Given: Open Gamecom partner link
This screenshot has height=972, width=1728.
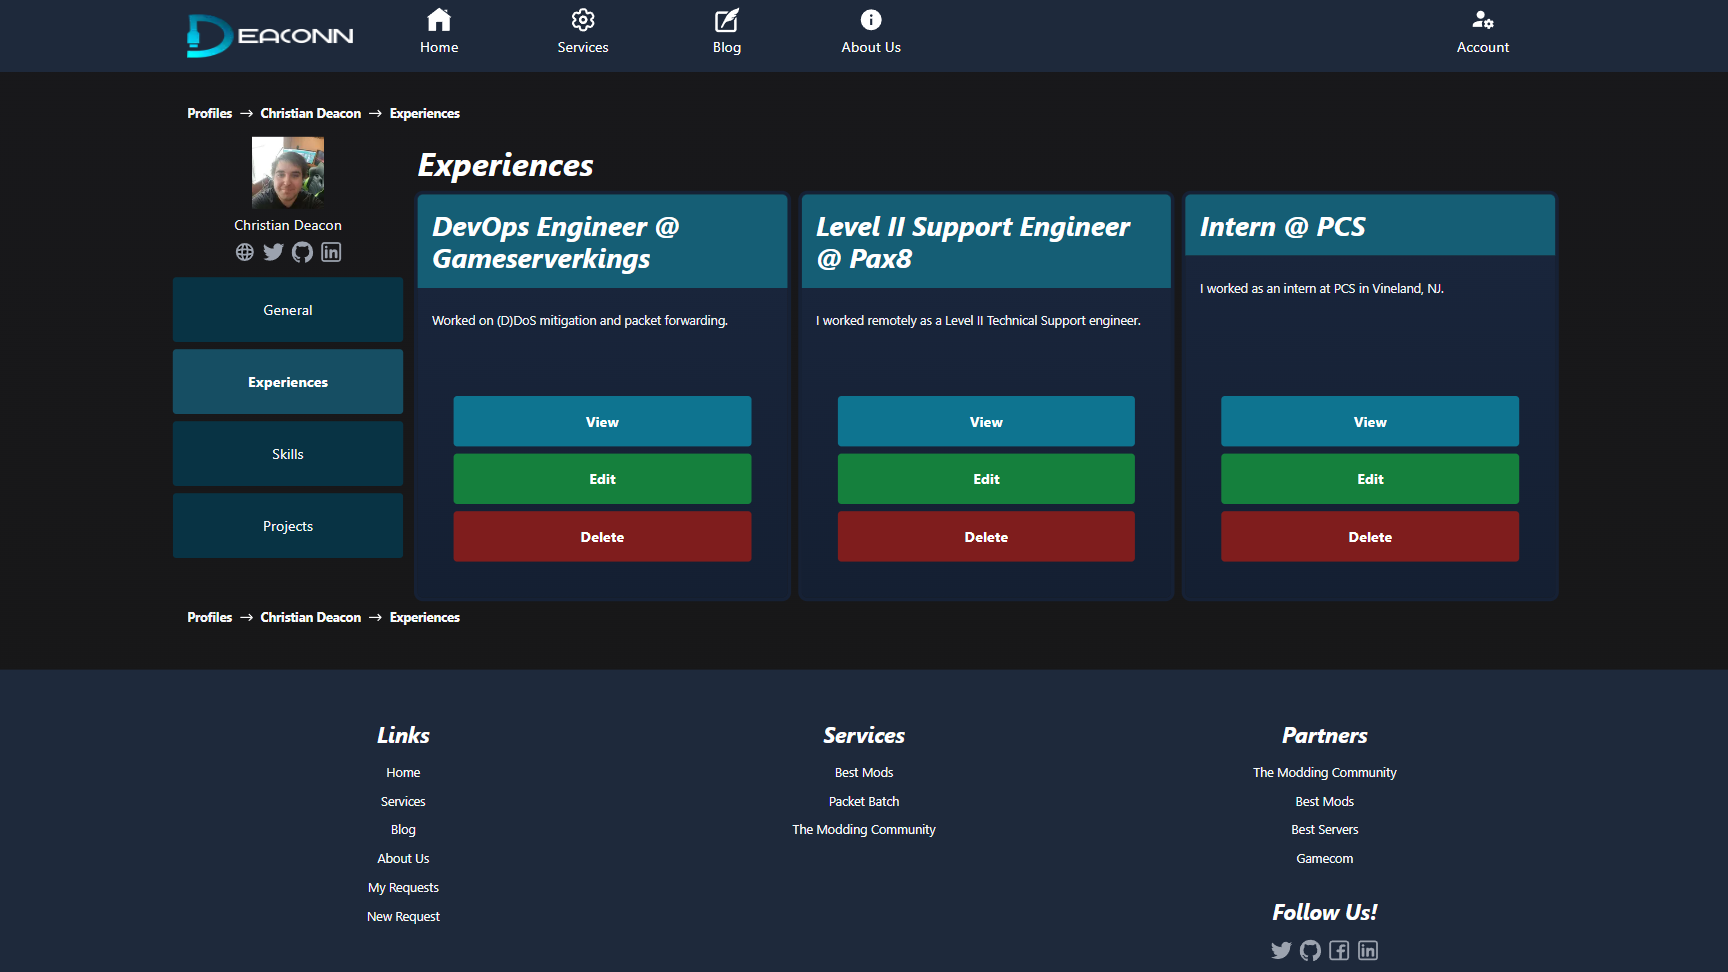Looking at the screenshot, I should (x=1325, y=859).
